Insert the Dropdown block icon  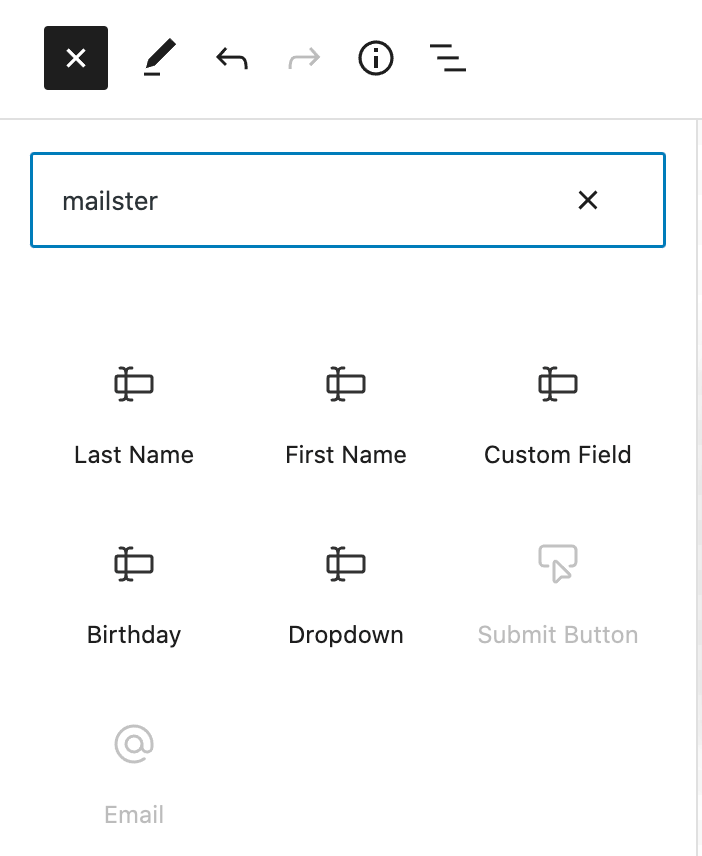point(346,565)
